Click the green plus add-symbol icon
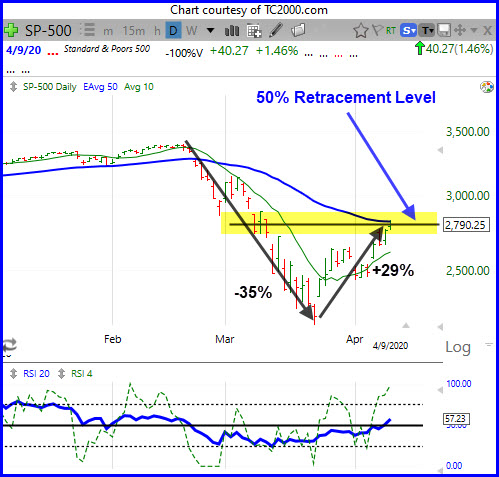The width and height of the screenshot is (499, 477). tap(11, 31)
